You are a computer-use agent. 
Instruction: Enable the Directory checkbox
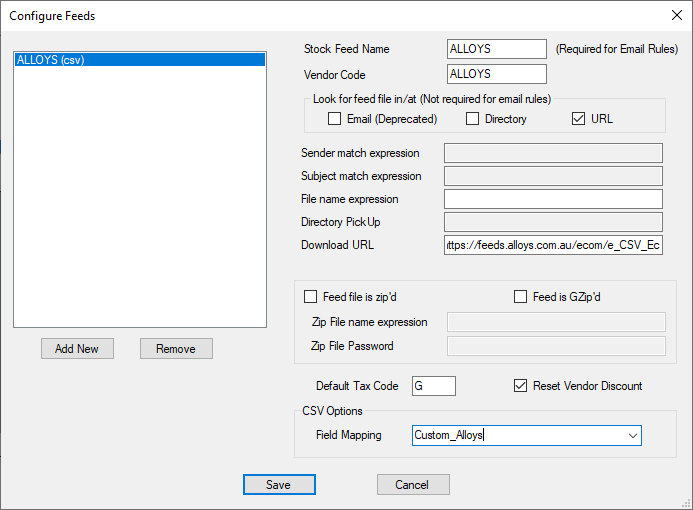coord(473,119)
